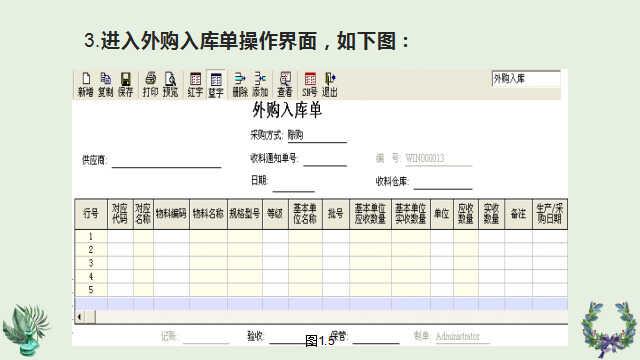The width and height of the screenshot is (640, 360).
Task: Click the 新增 (New) toolbar icon
Action: tap(86, 85)
